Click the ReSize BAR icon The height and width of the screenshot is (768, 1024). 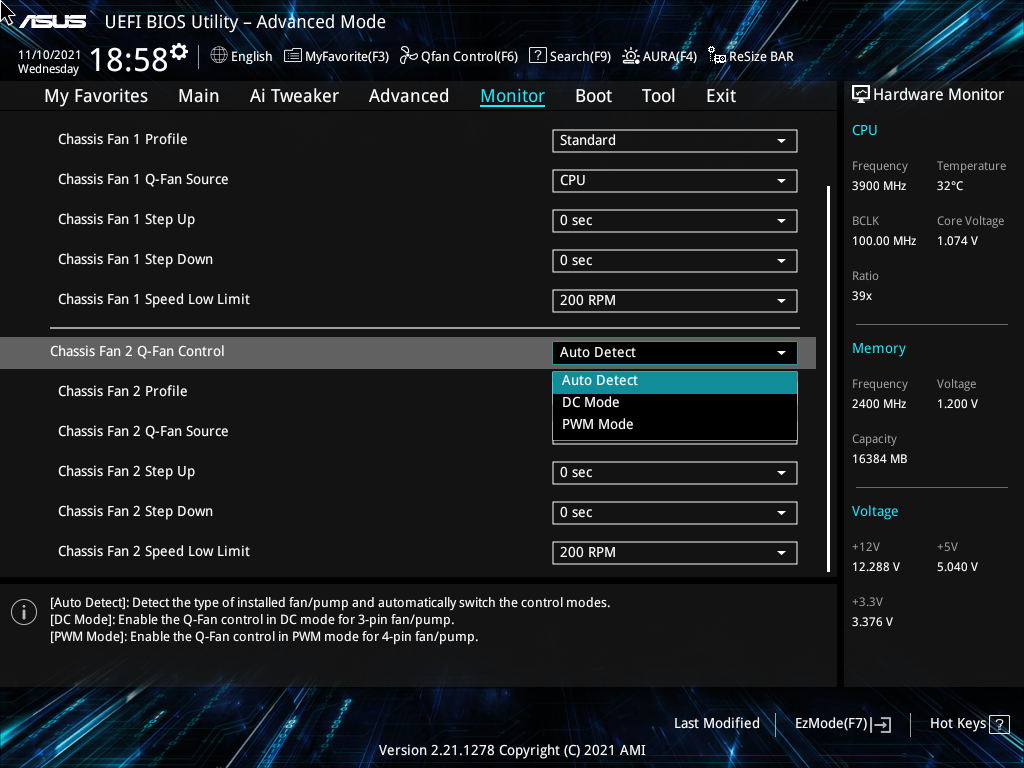click(x=717, y=56)
